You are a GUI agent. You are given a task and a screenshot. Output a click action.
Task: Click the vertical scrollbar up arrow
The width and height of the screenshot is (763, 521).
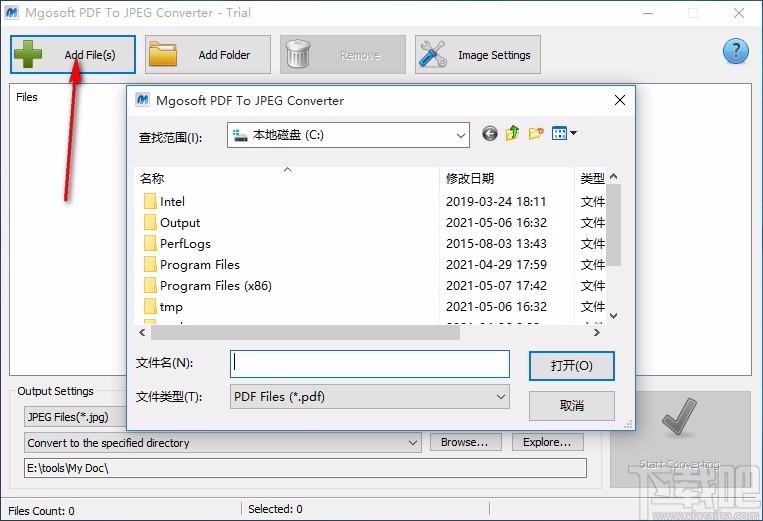tap(614, 177)
